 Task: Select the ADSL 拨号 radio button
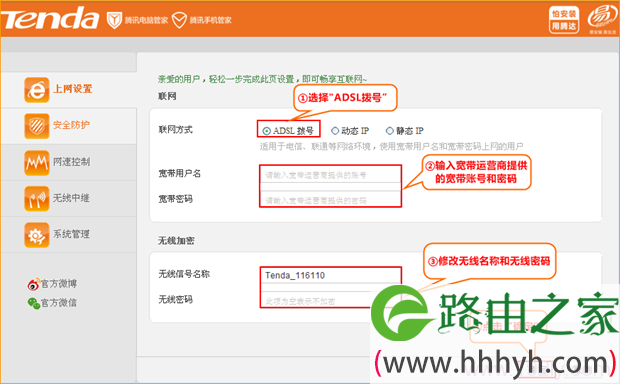point(267,131)
